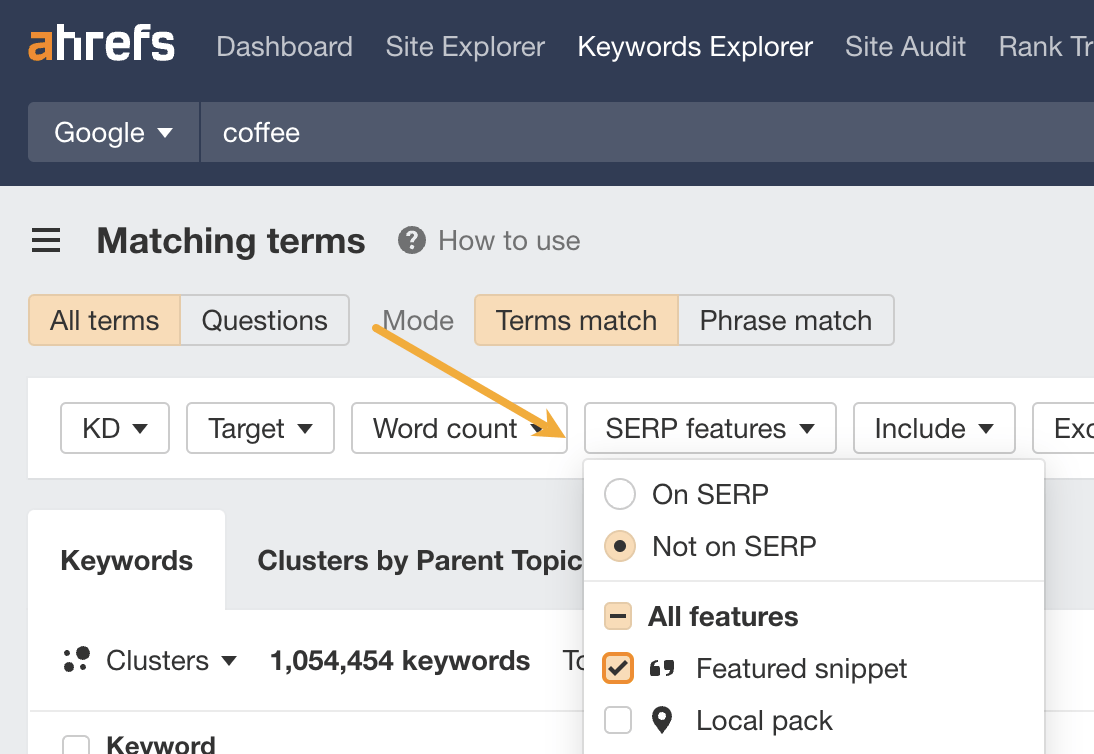Switch to the Clusters by Parent Topic tab
The width and height of the screenshot is (1094, 754).
click(420, 560)
